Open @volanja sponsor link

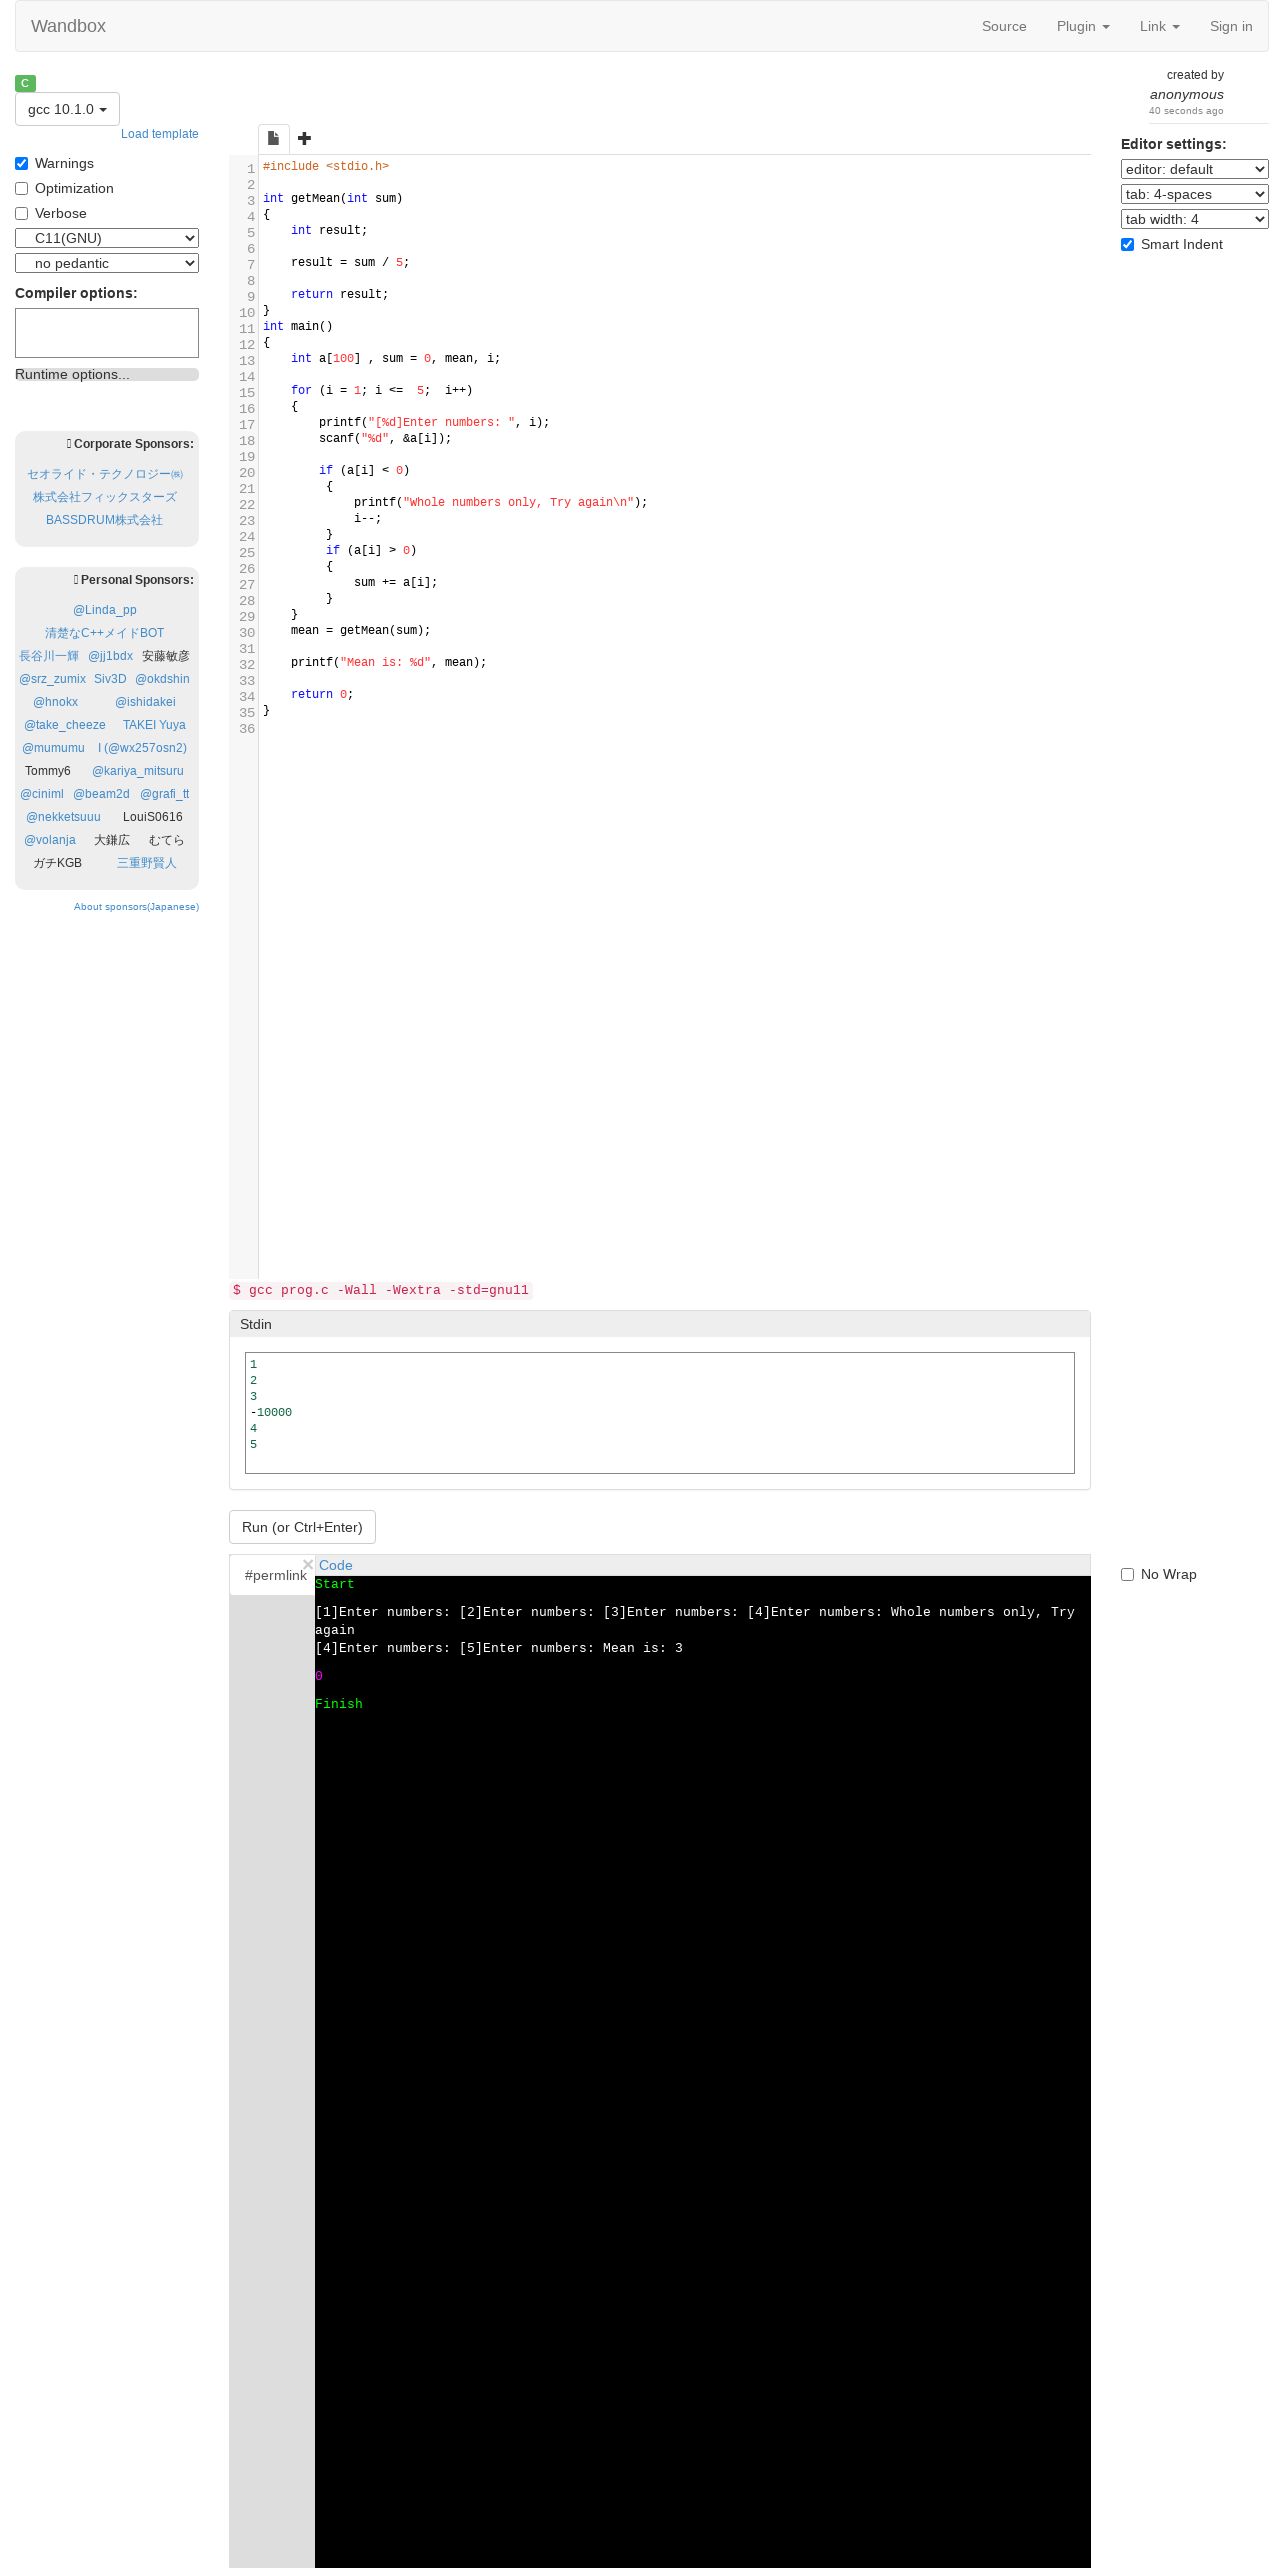coord(50,840)
